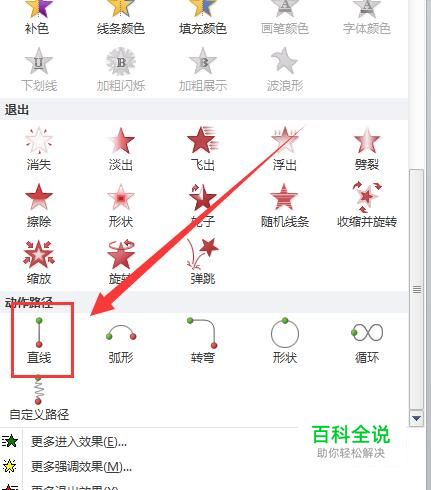The height and width of the screenshot is (490, 431).
Task: Apply the 消失 exit animation
Action: click(39, 149)
